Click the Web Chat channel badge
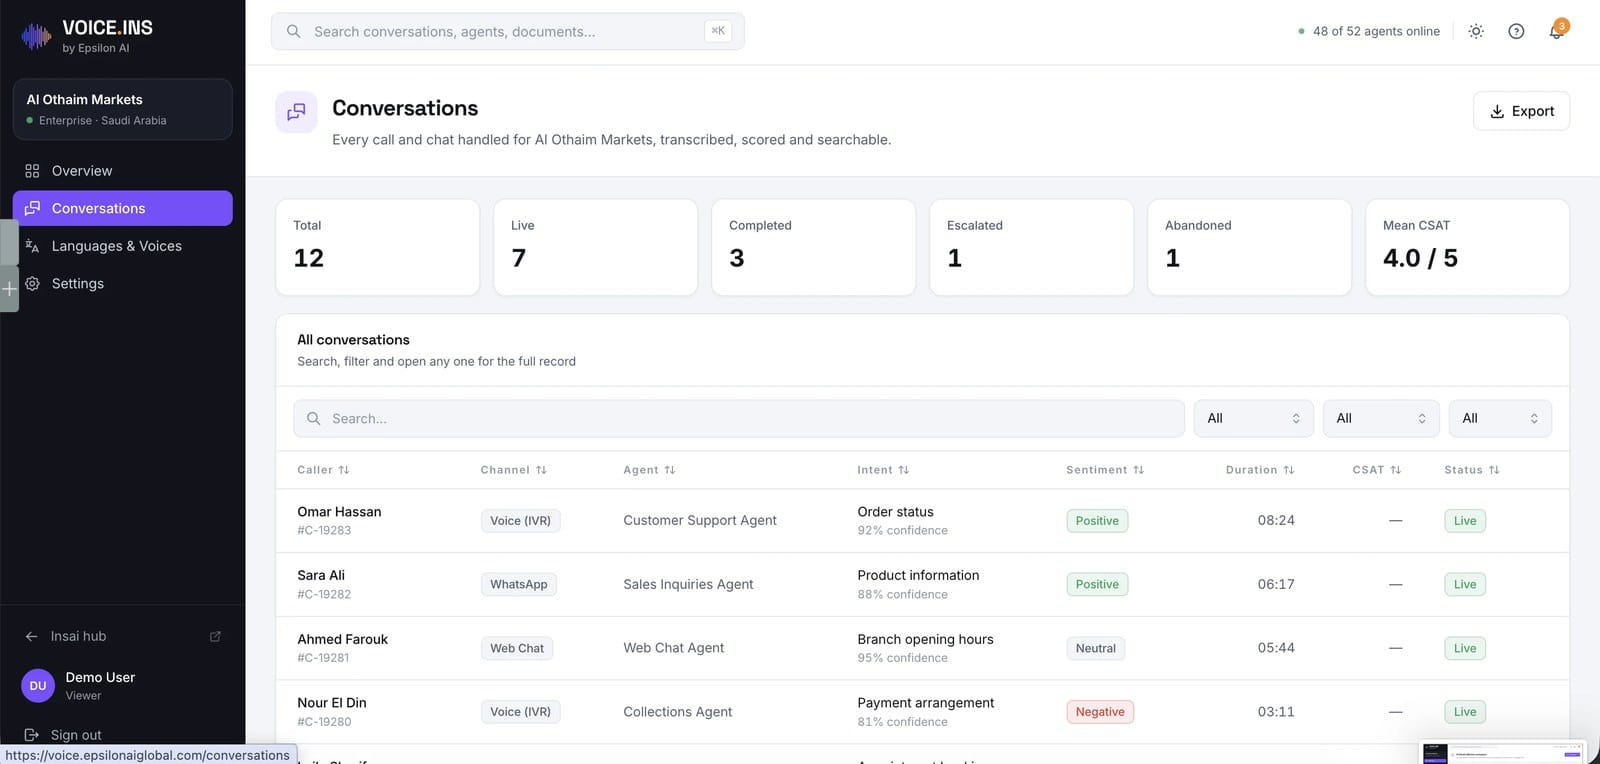This screenshot has height=764, width=1600. [x=516, y=648]
